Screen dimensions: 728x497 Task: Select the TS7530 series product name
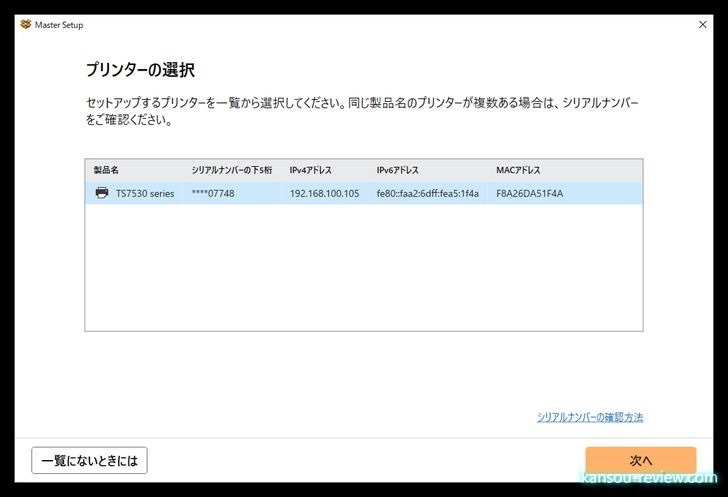[145, 193]
